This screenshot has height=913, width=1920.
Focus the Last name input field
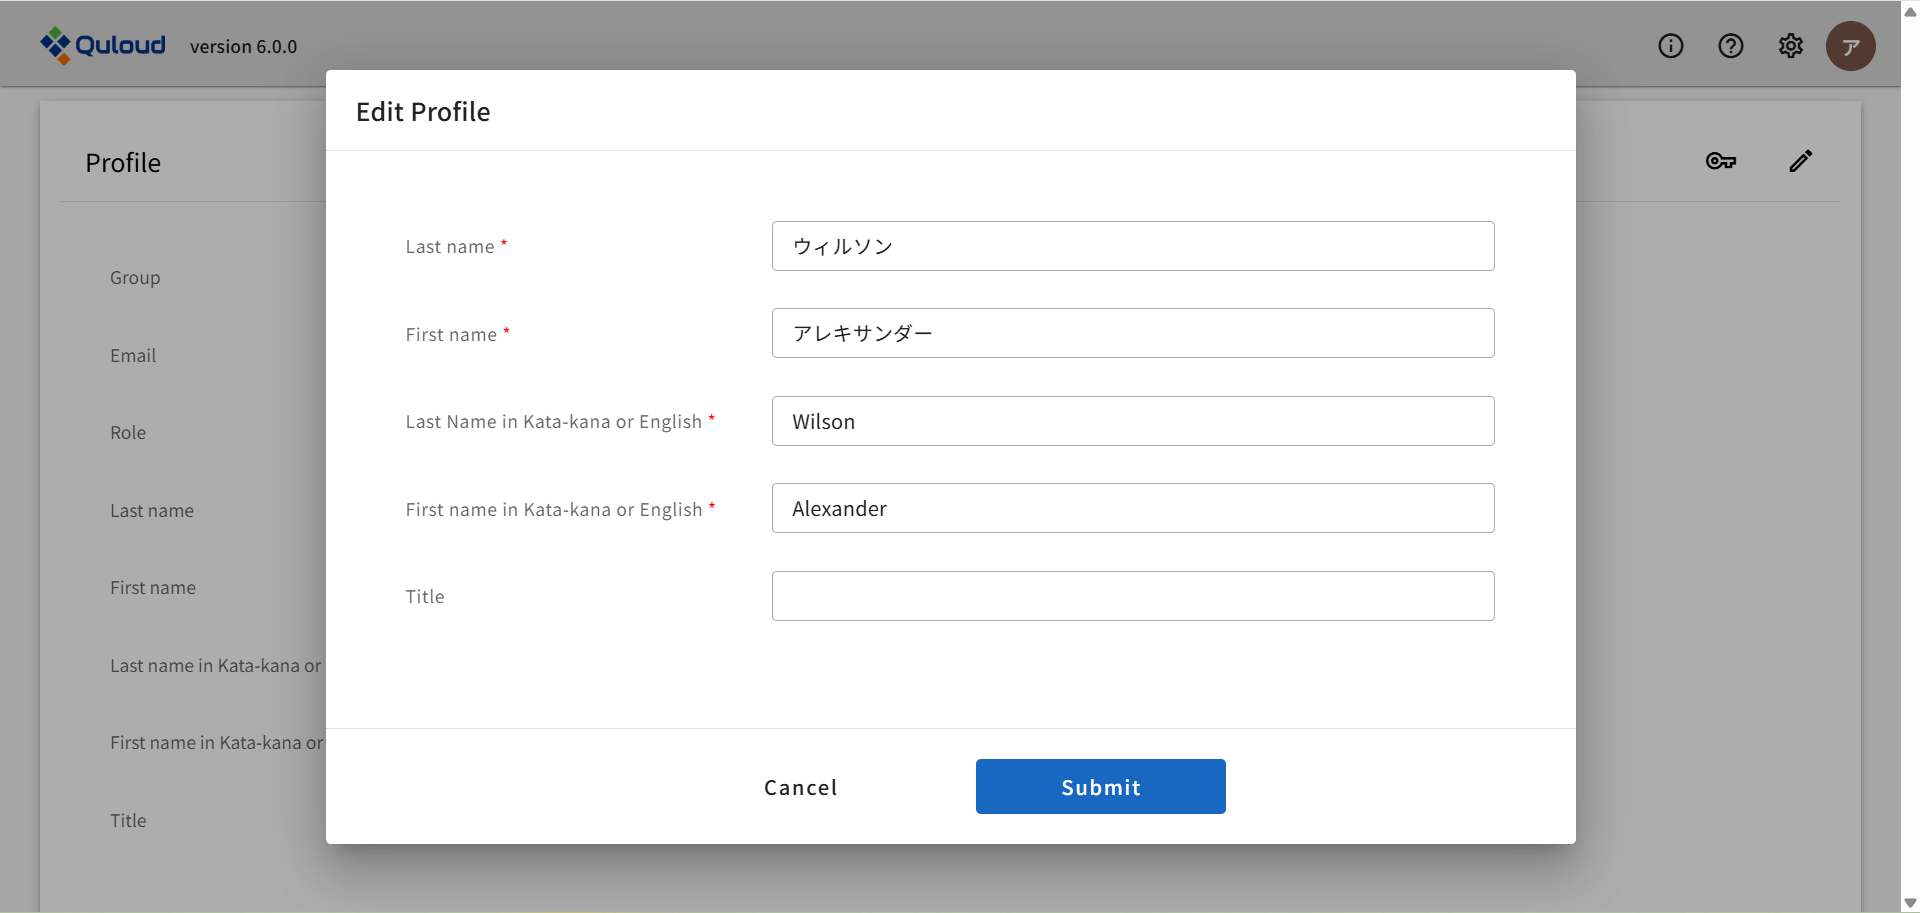click(1132, 246)
